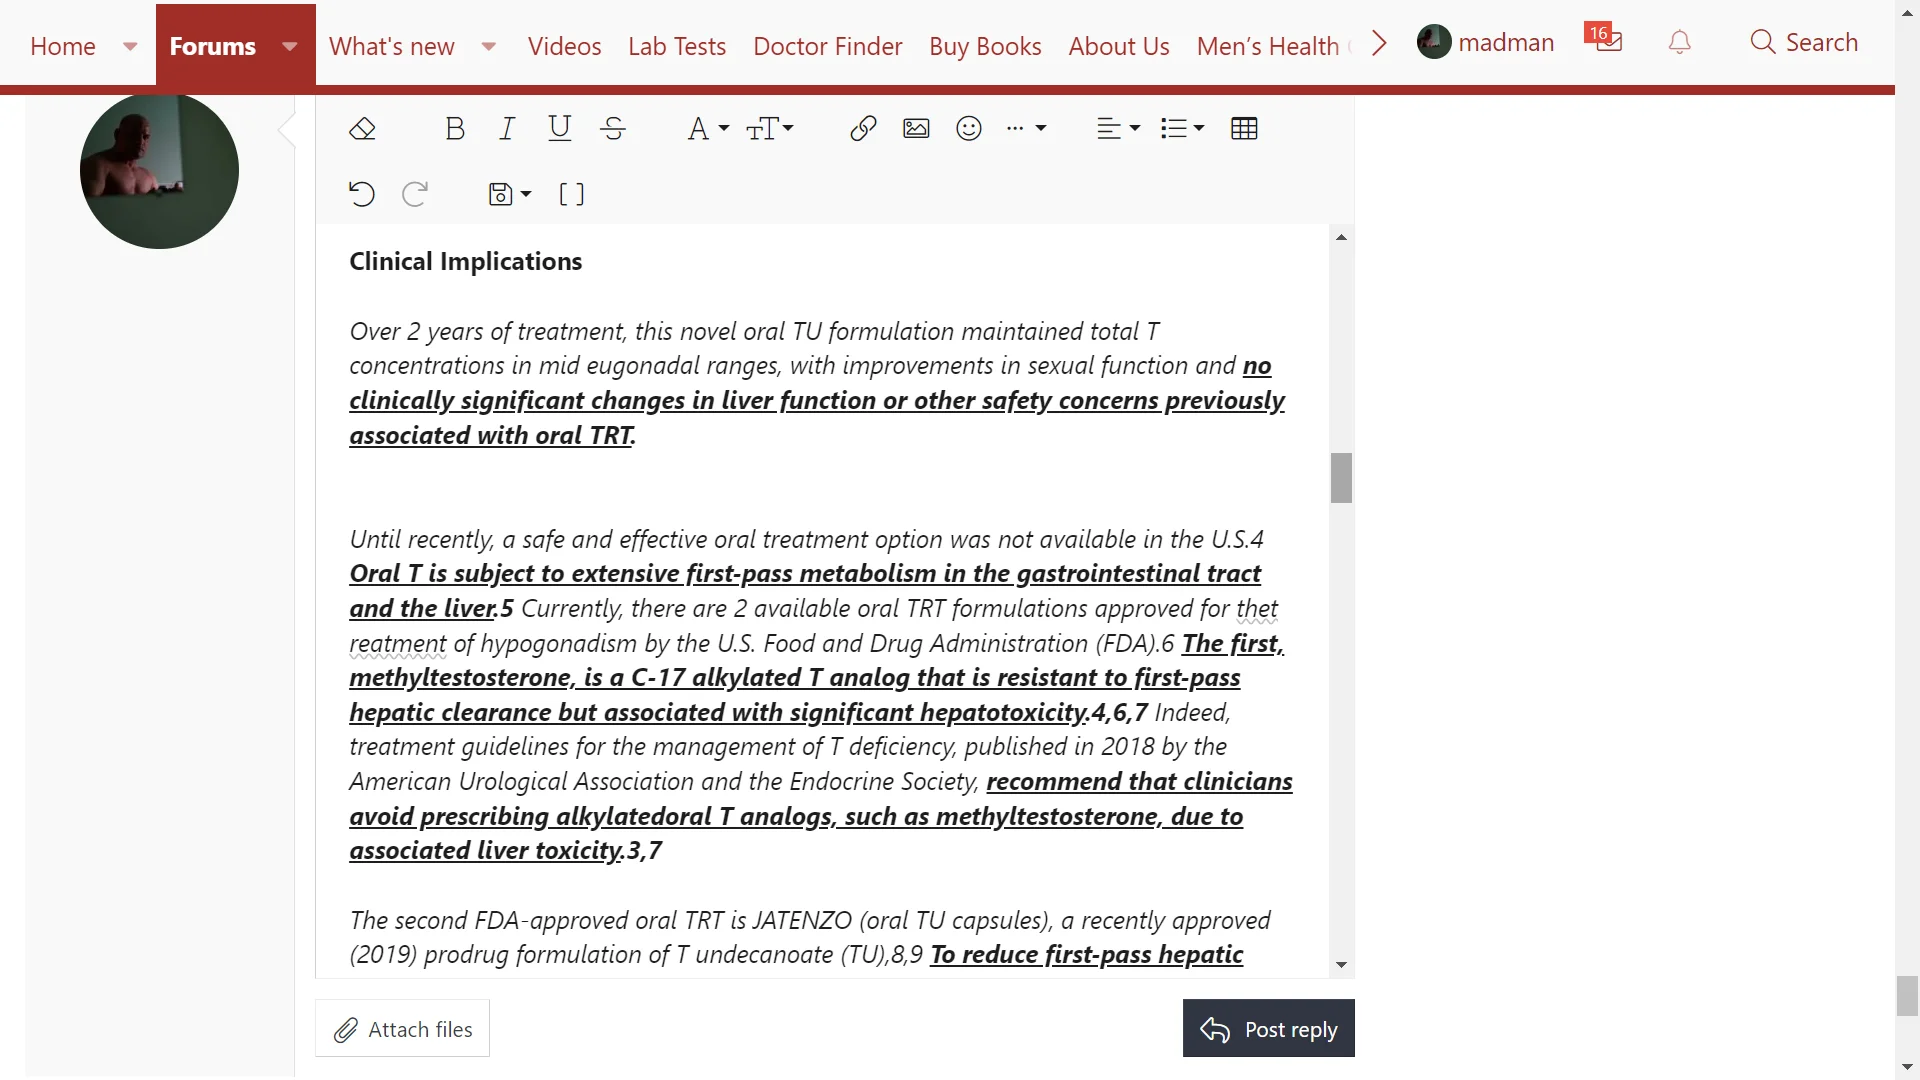Click the Remove formatting eraser icon

[362, 129]
